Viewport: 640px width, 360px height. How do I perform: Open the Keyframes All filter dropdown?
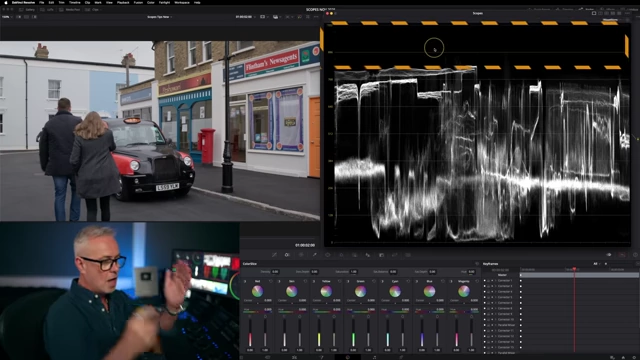point(597,264)
